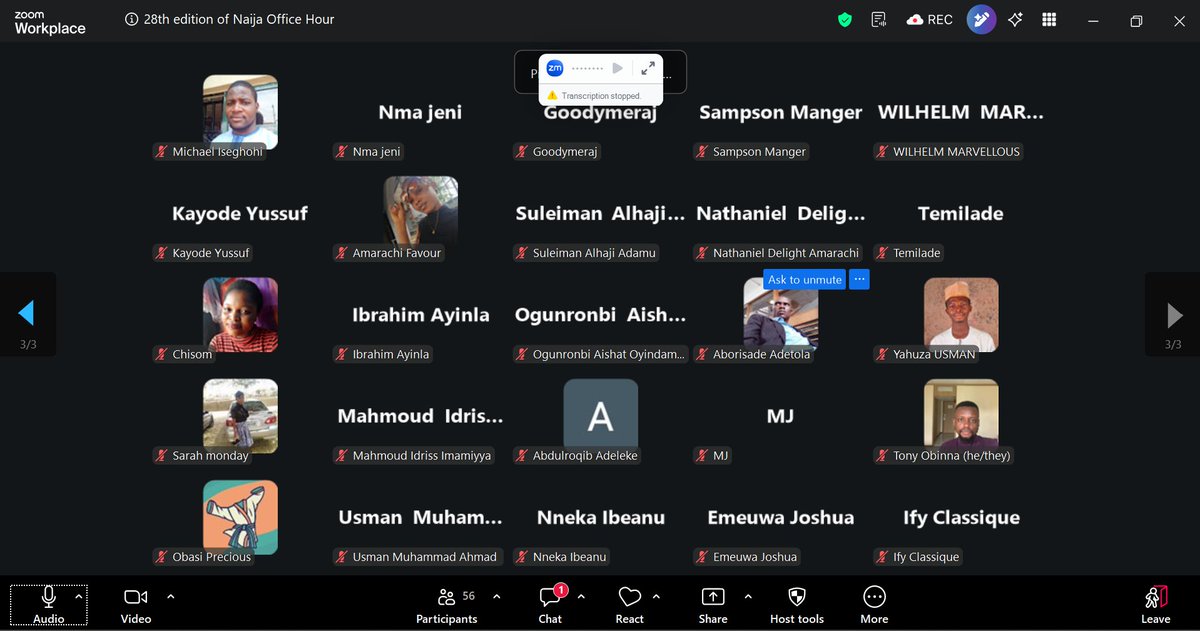This screenshot has width=1200, height=631.
Task: Click the Share screen button
Action: [713, 604]
